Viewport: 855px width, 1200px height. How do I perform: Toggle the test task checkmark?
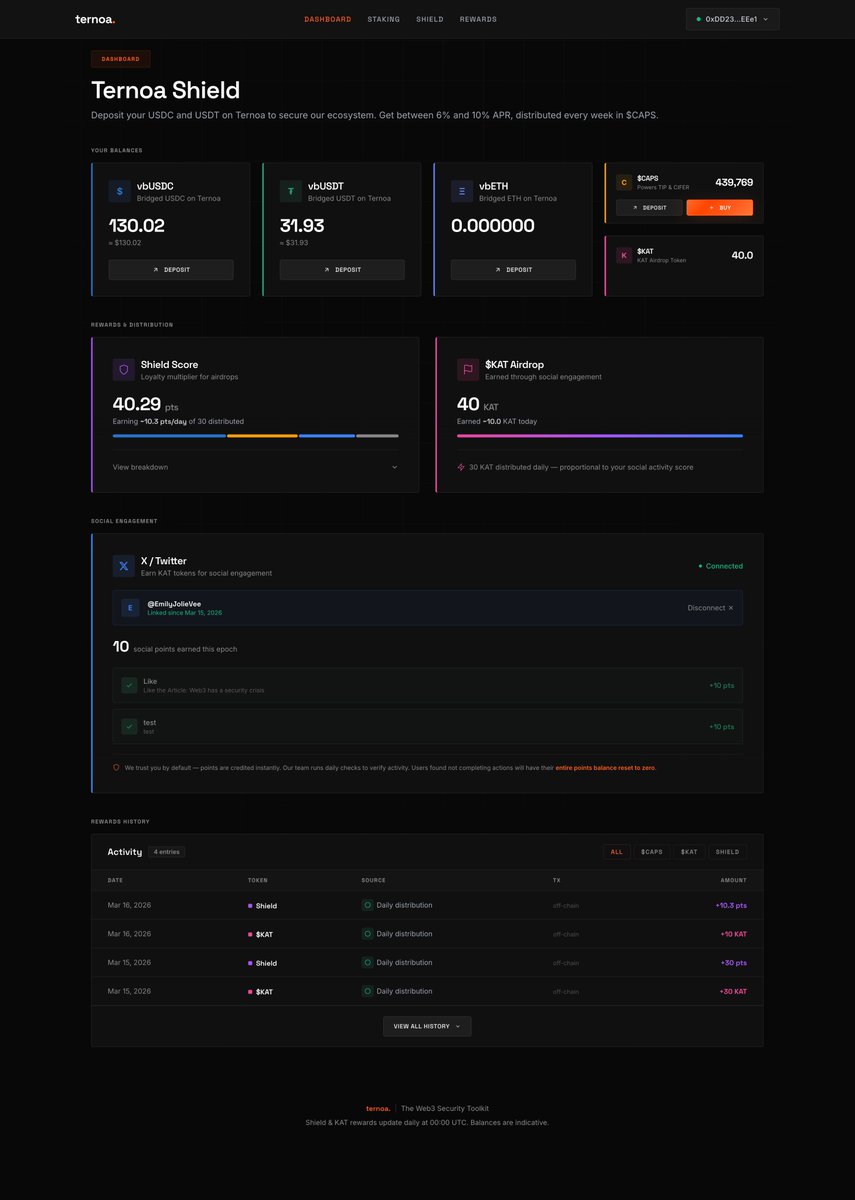click(x=129, y=727)
